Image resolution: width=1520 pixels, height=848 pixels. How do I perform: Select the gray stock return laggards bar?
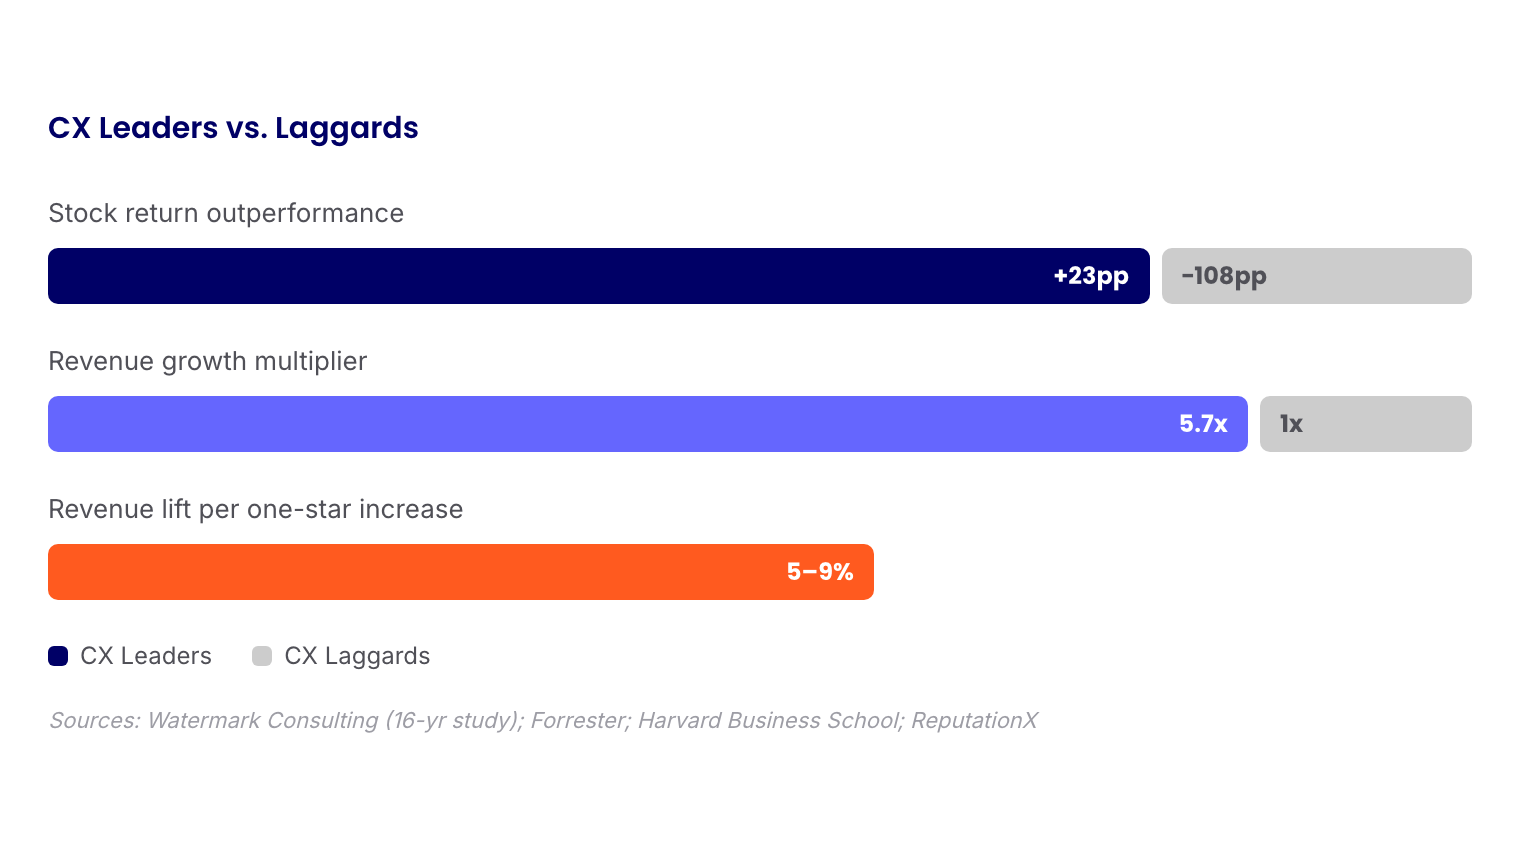[1380, 276]
